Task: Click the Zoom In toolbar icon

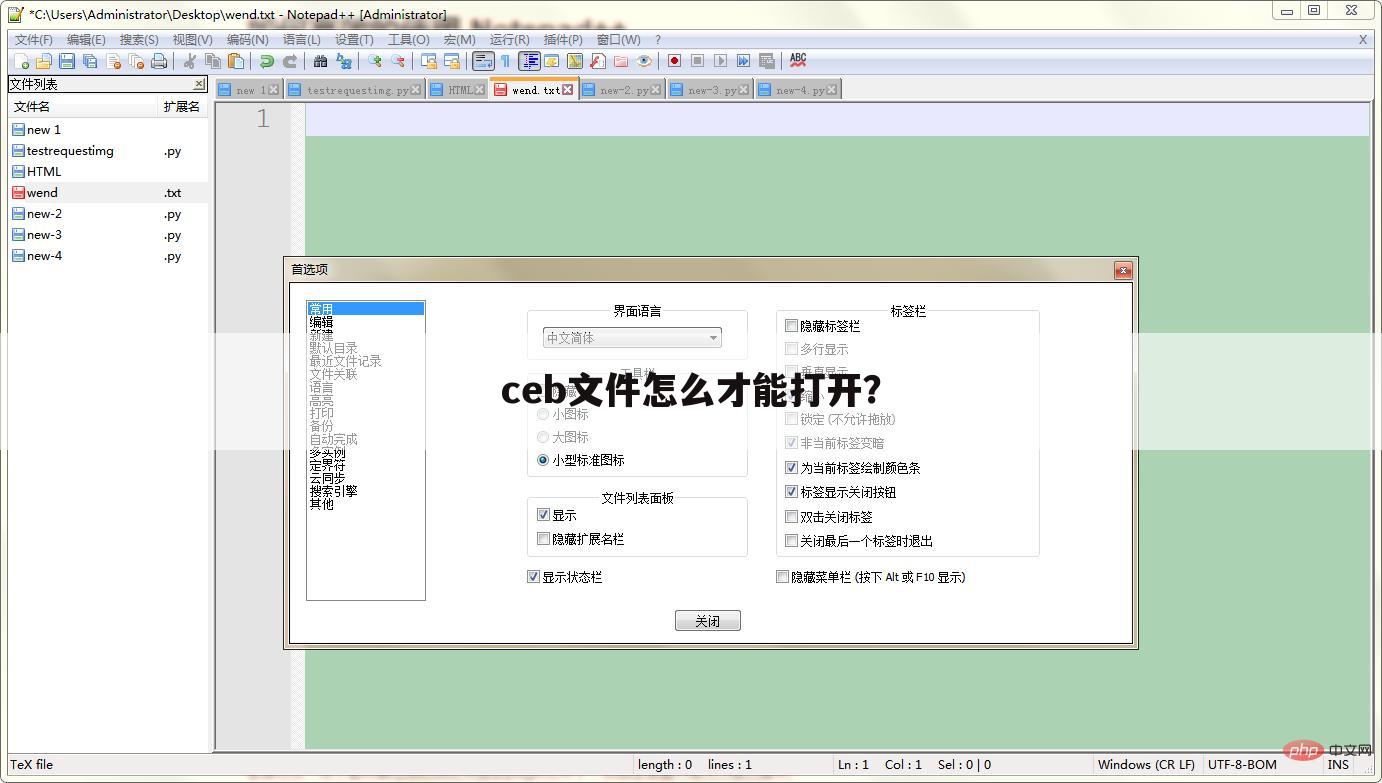Action: point(374,61)
